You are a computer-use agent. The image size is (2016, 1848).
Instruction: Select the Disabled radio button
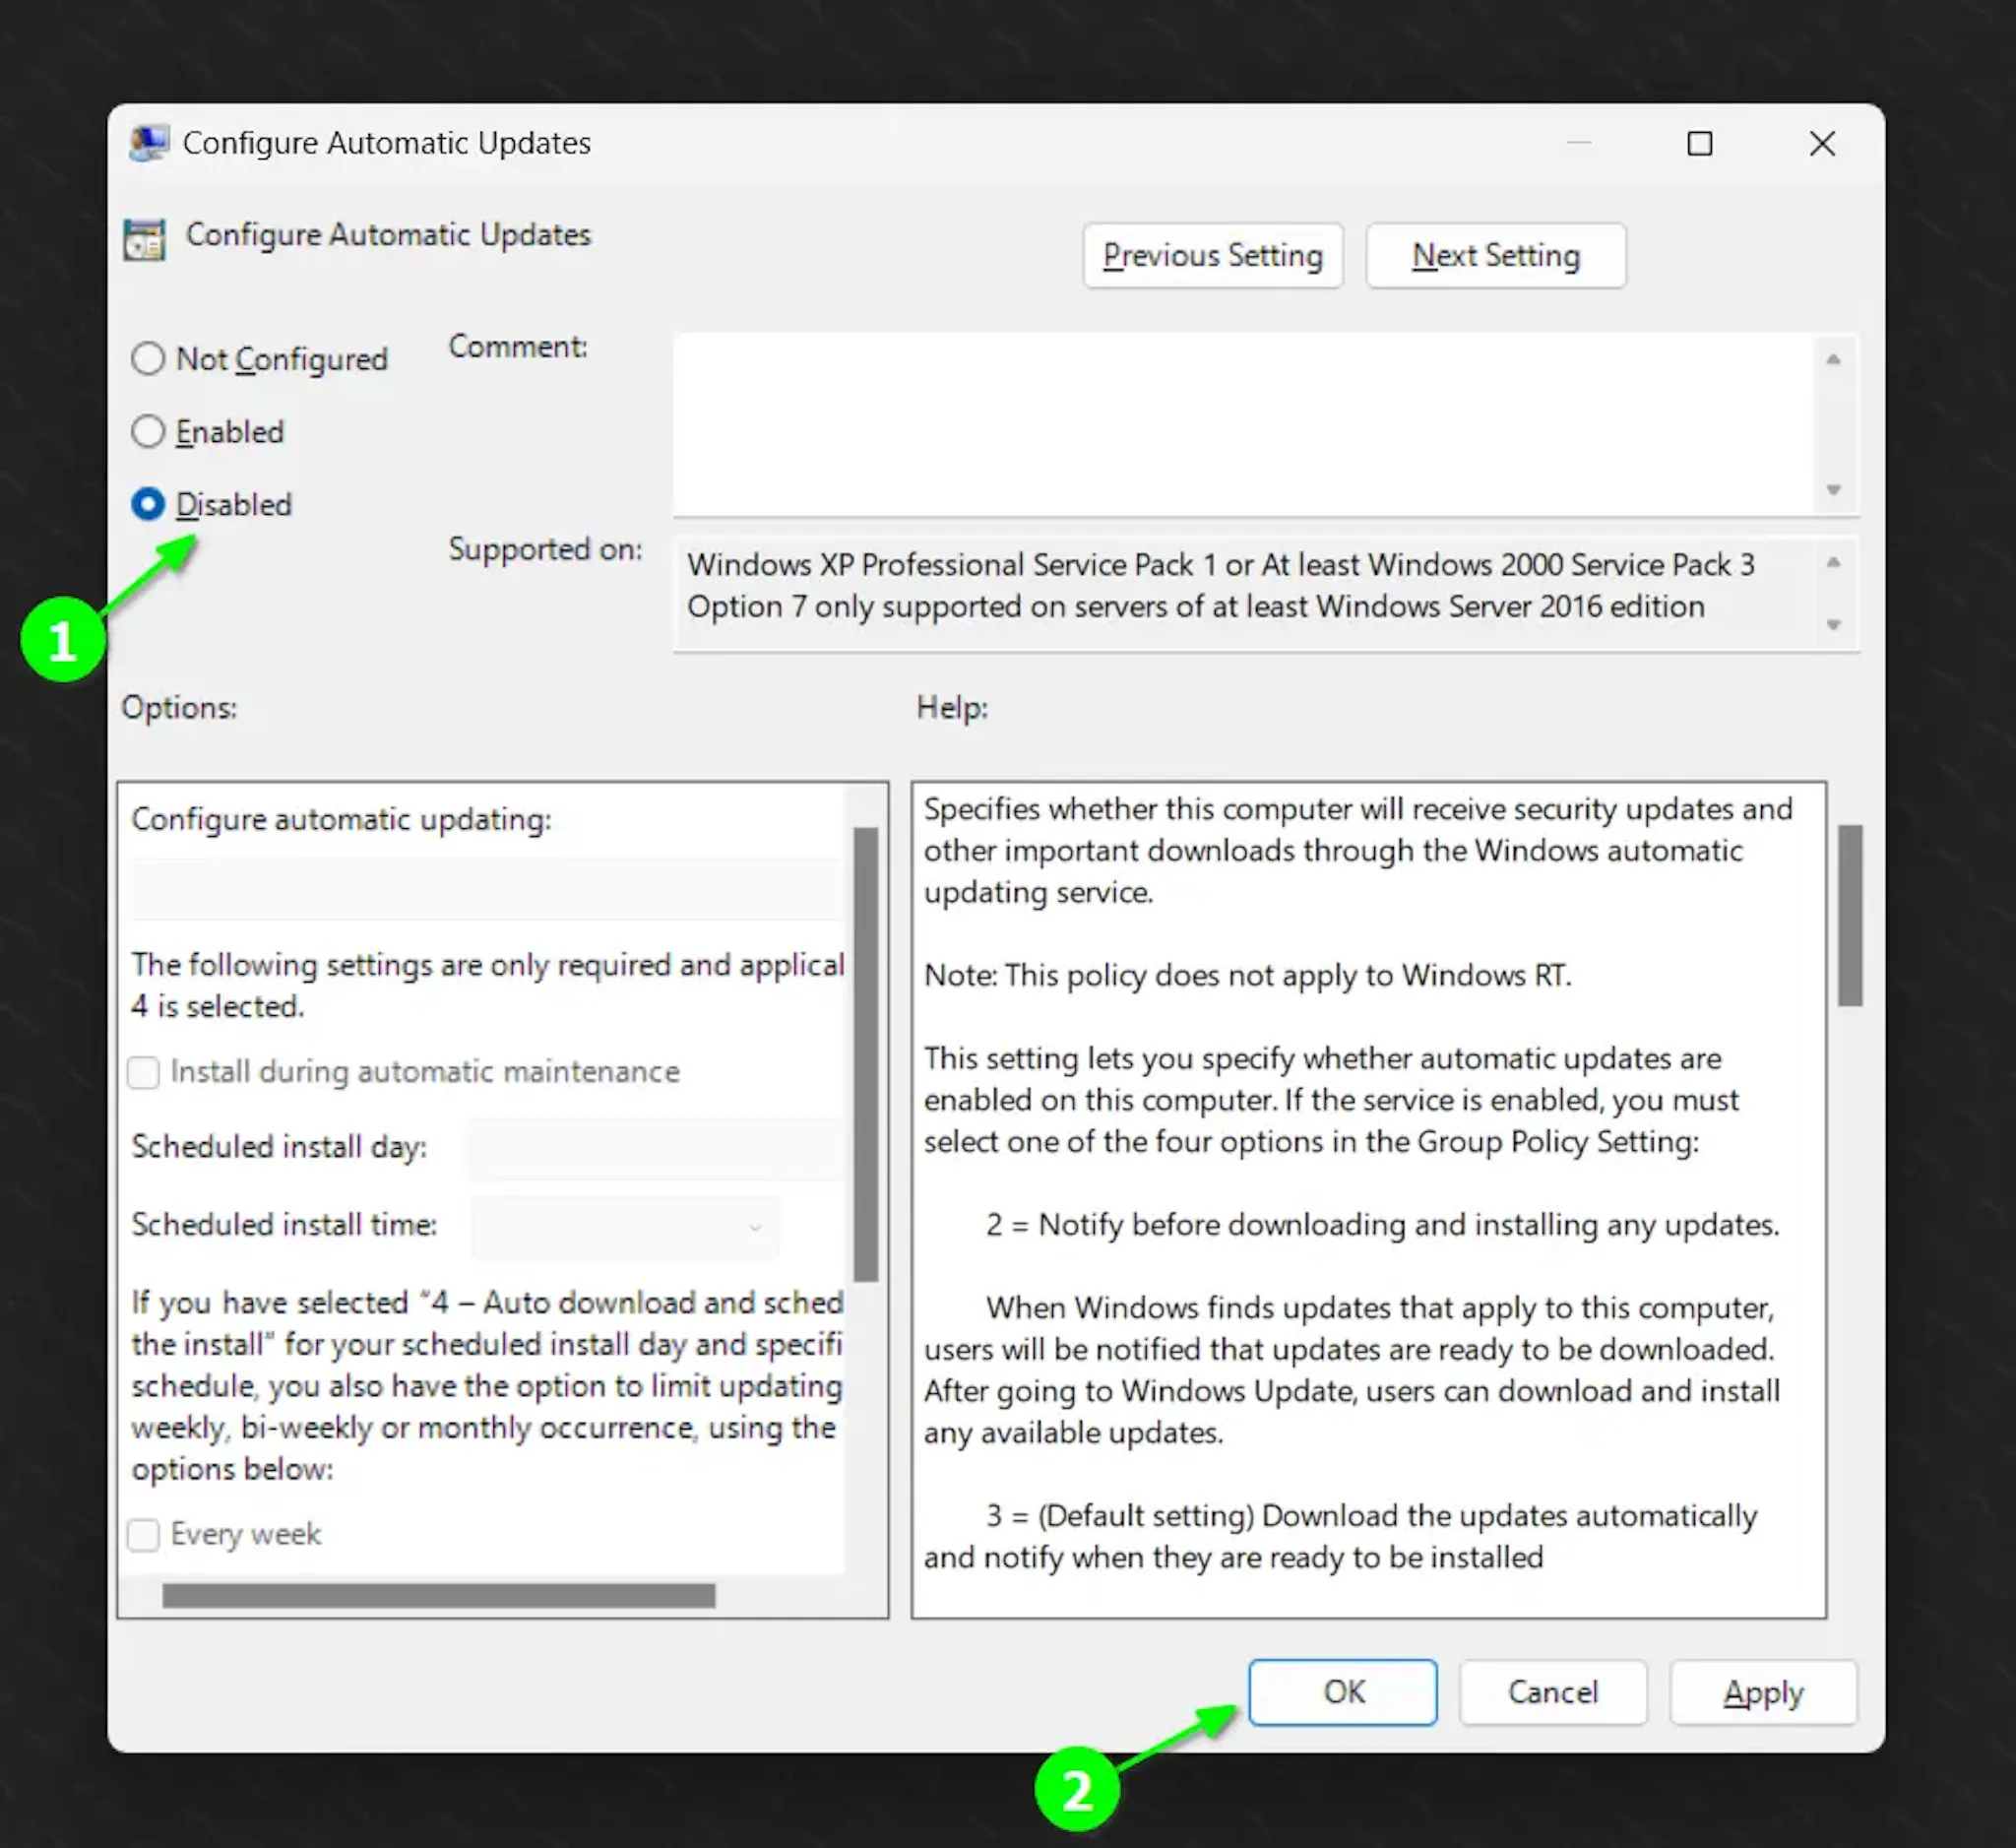click(x=148, y=504)
